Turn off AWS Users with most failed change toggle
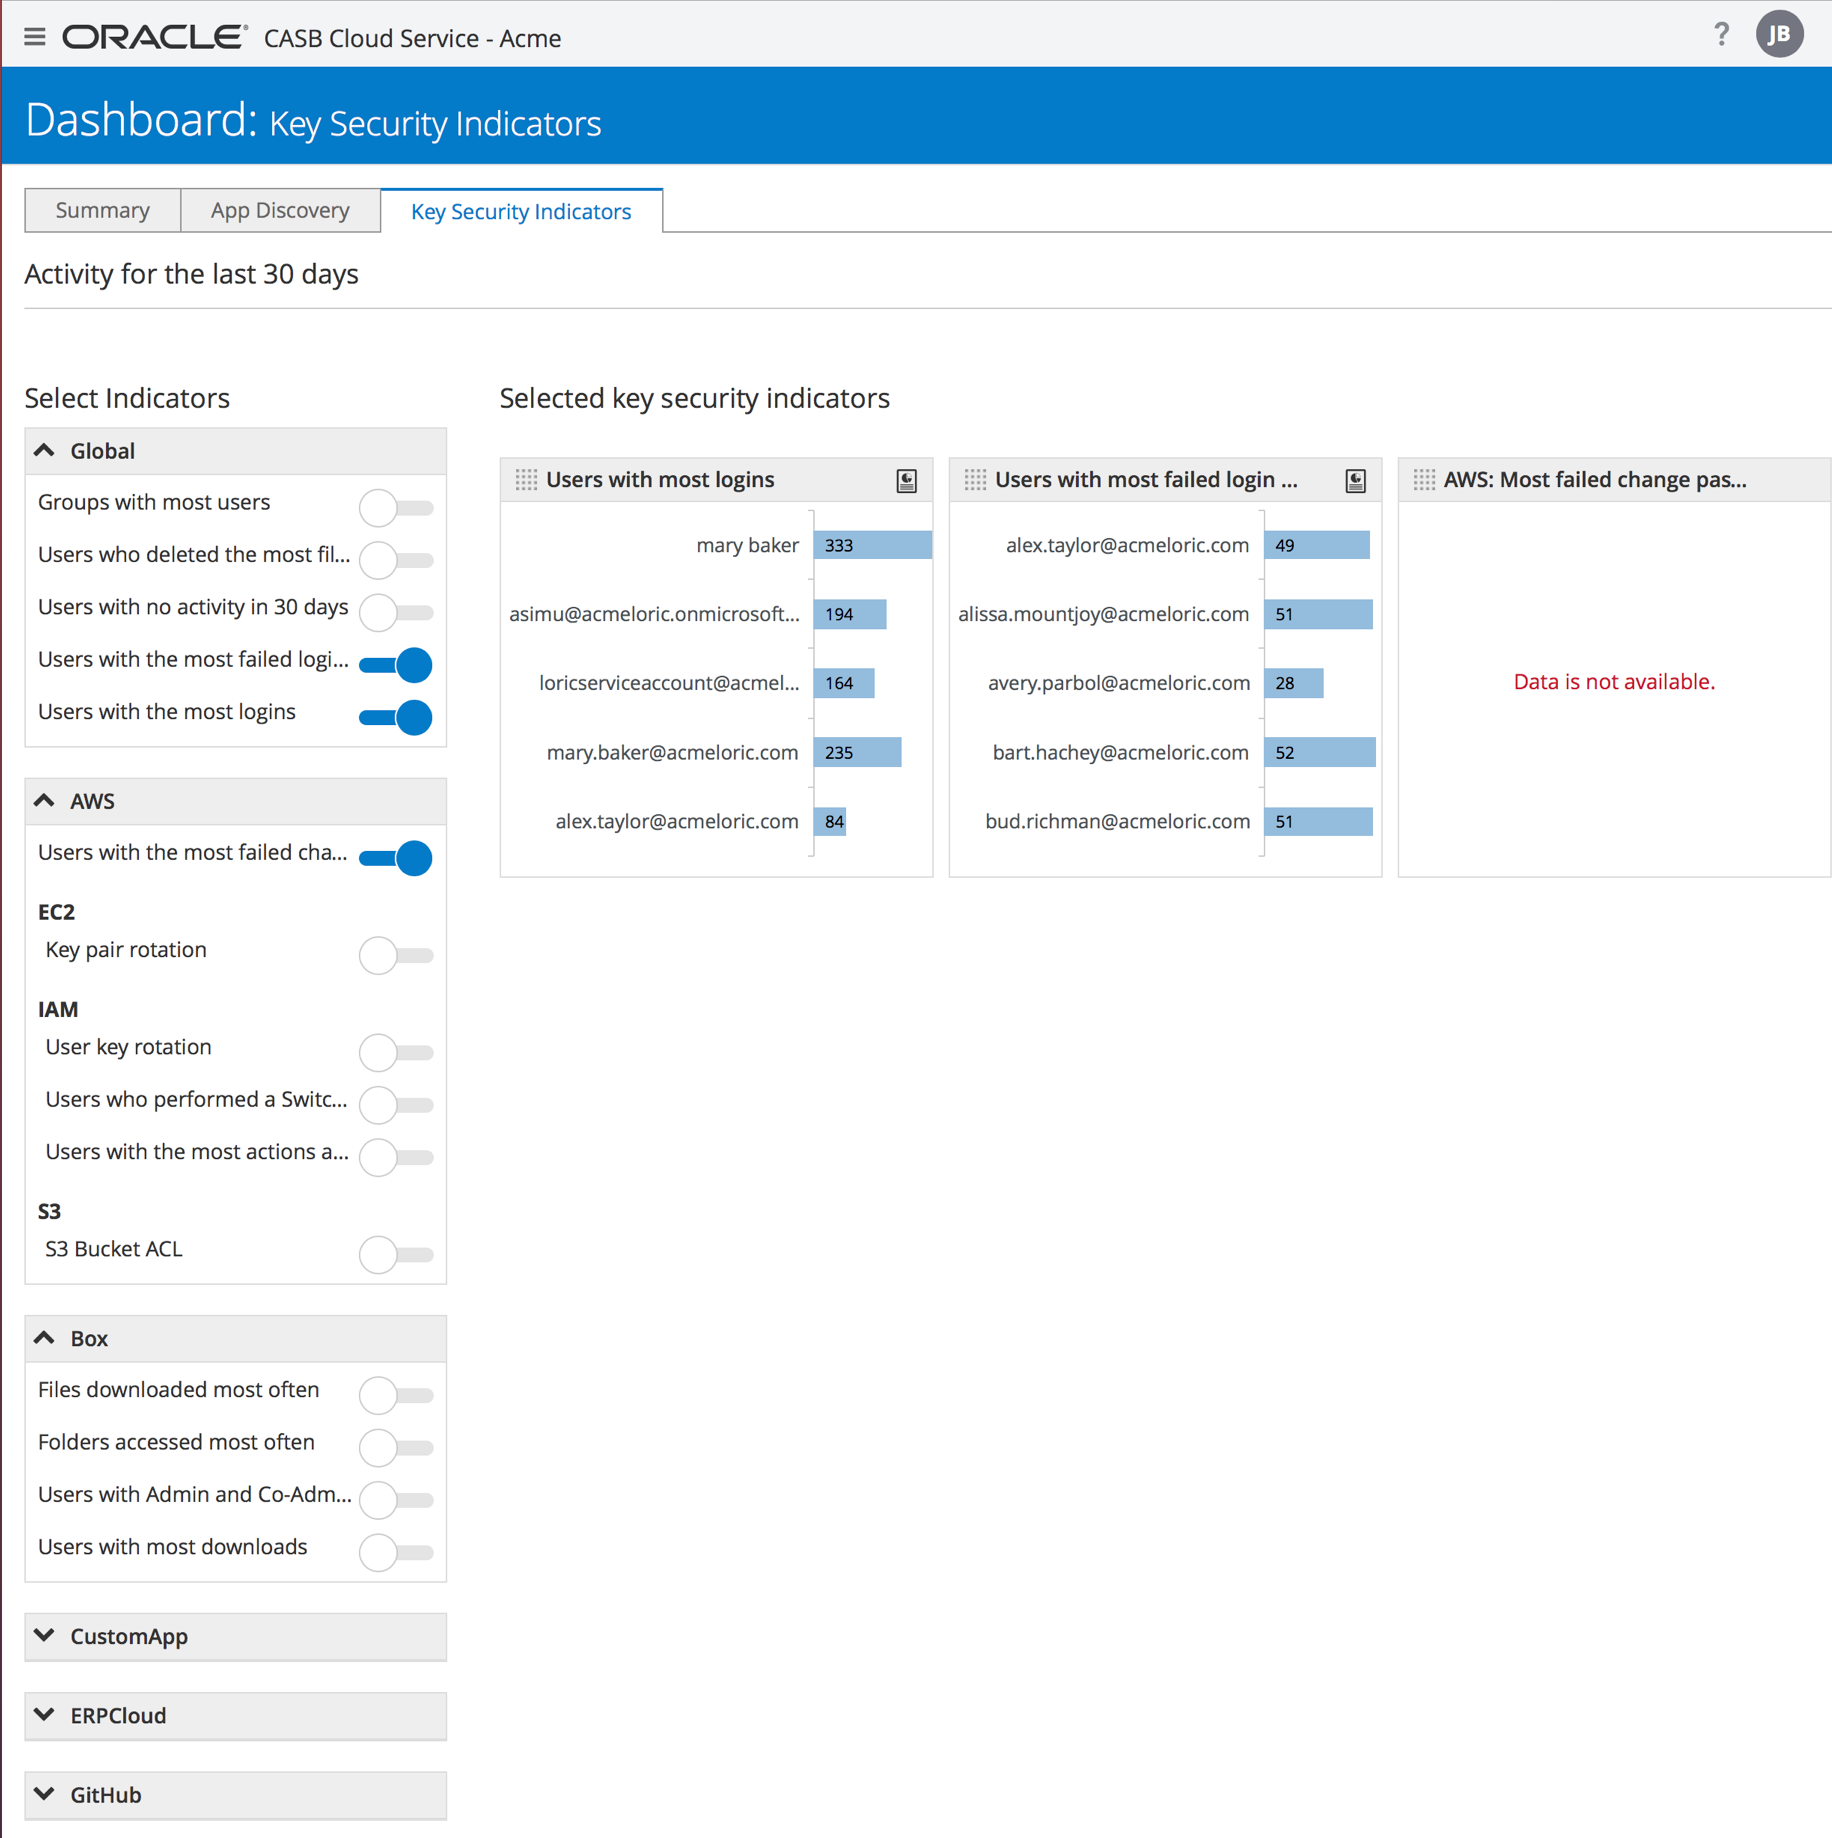The image size is (1832, 1838). point(396,858)
